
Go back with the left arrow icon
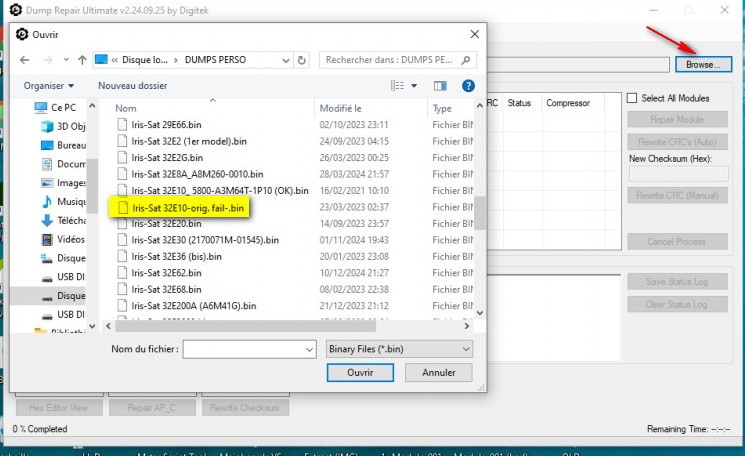click(25, 60)
